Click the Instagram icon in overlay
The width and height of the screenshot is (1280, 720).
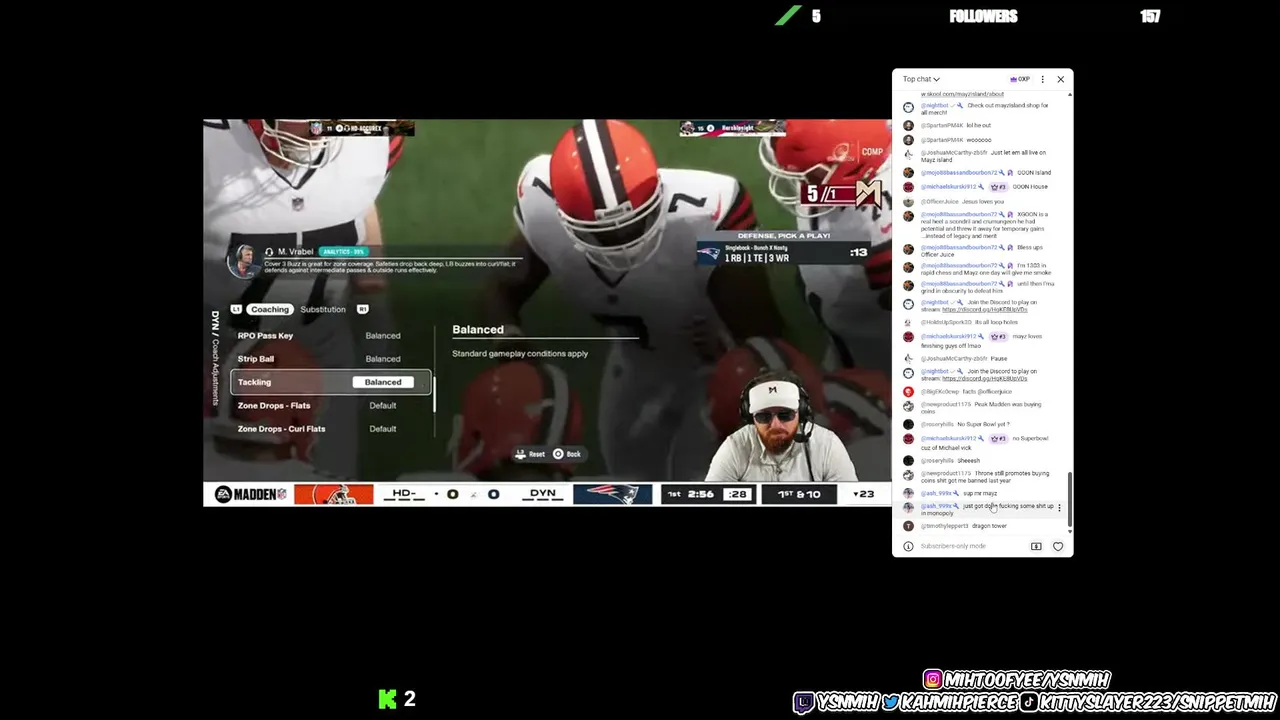click(x=933, y=680)
